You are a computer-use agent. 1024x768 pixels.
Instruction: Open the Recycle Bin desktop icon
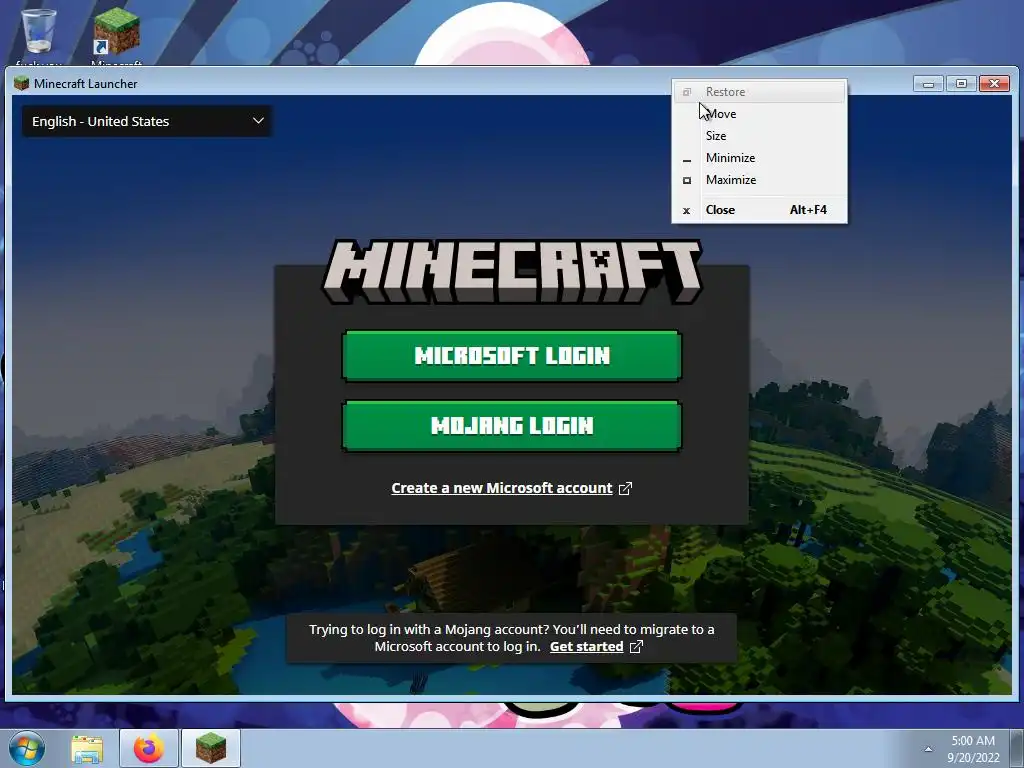[38, 31]
